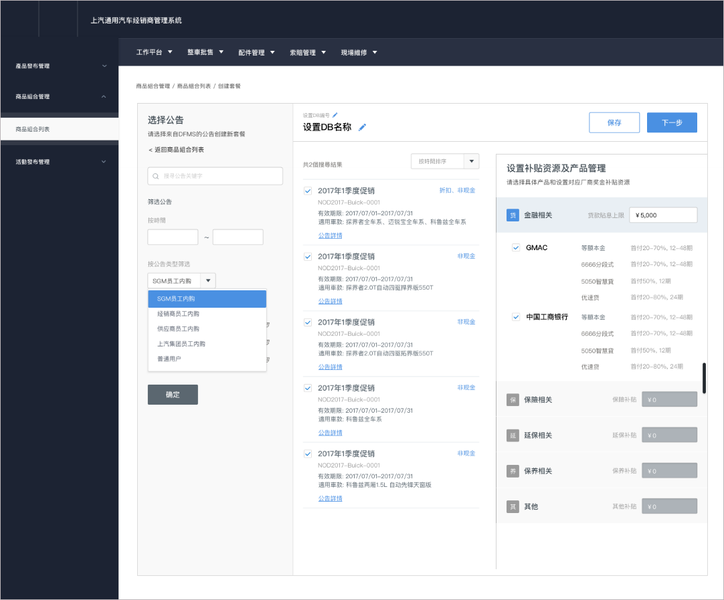Choose highlighted SGM员工内购 option in the list
The image size is (724, 600).
(207, 299)
